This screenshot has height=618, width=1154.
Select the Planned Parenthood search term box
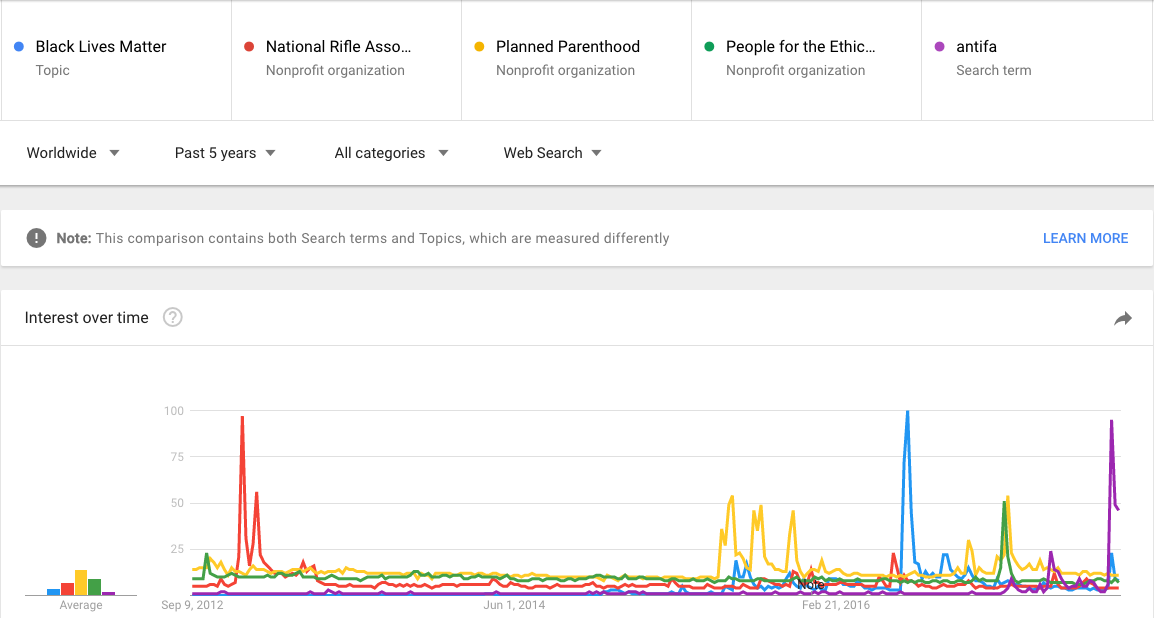tap(576, 60)
